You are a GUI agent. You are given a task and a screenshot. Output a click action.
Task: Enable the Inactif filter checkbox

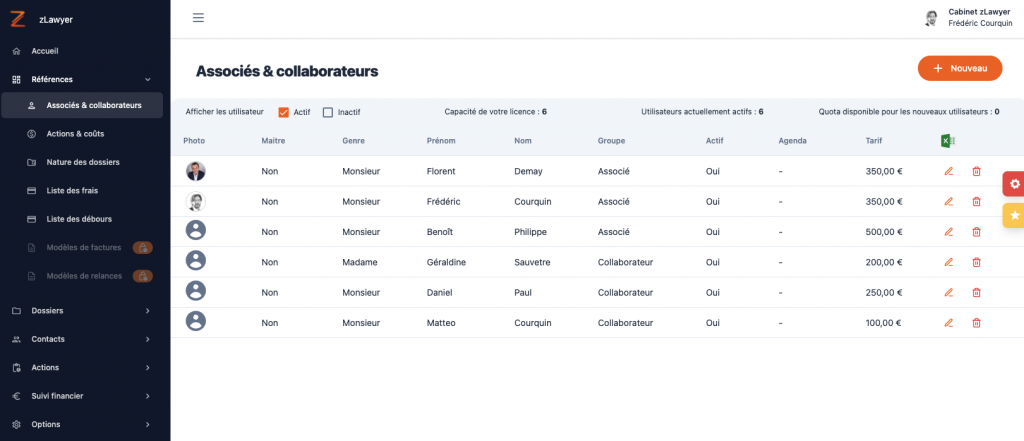pos(328,112)
